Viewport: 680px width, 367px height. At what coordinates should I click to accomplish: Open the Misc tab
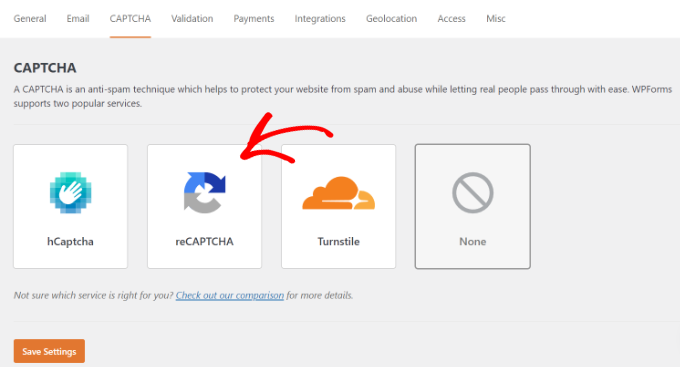496,19
